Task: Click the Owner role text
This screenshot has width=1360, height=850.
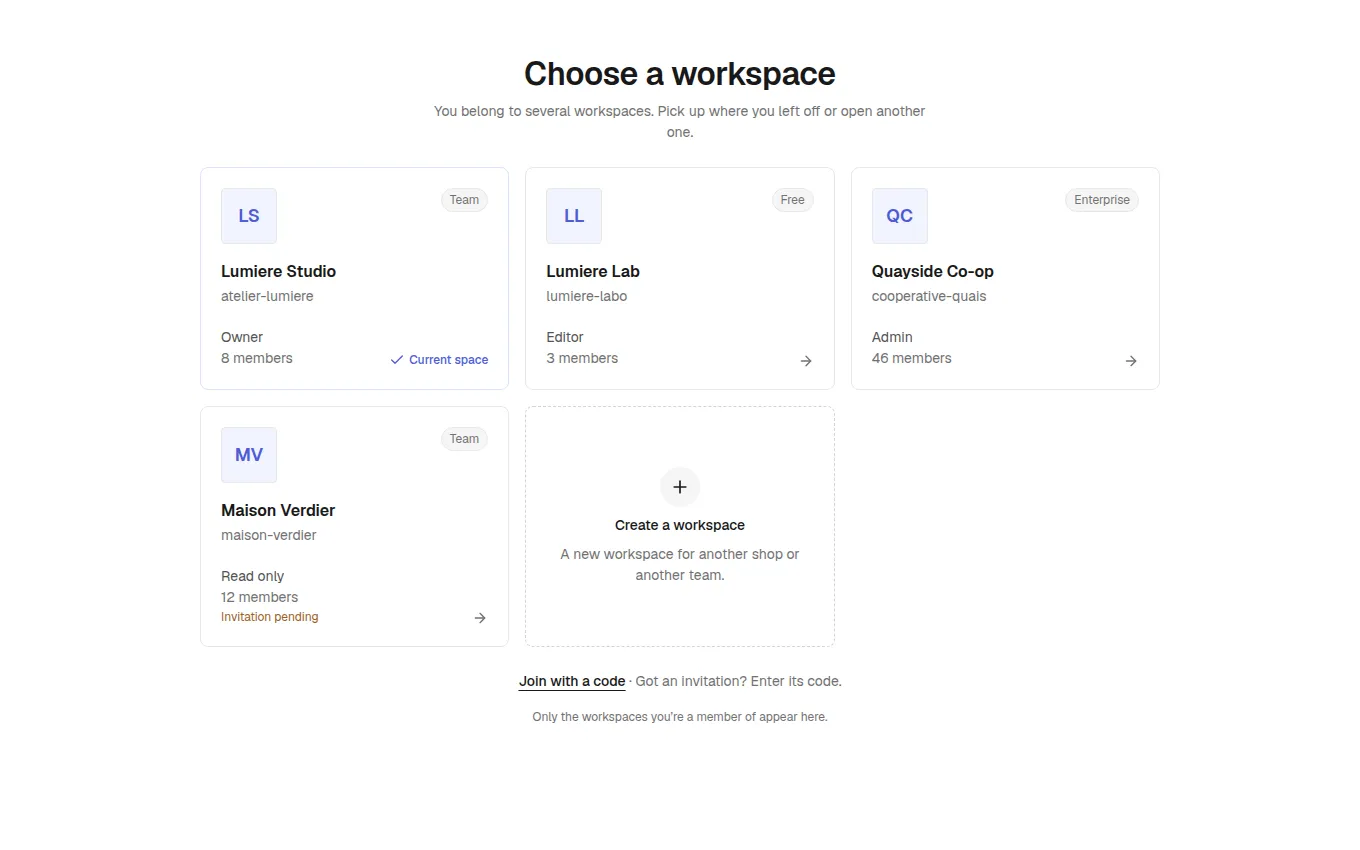Action: pyautogui.click(x=242, y=337)
